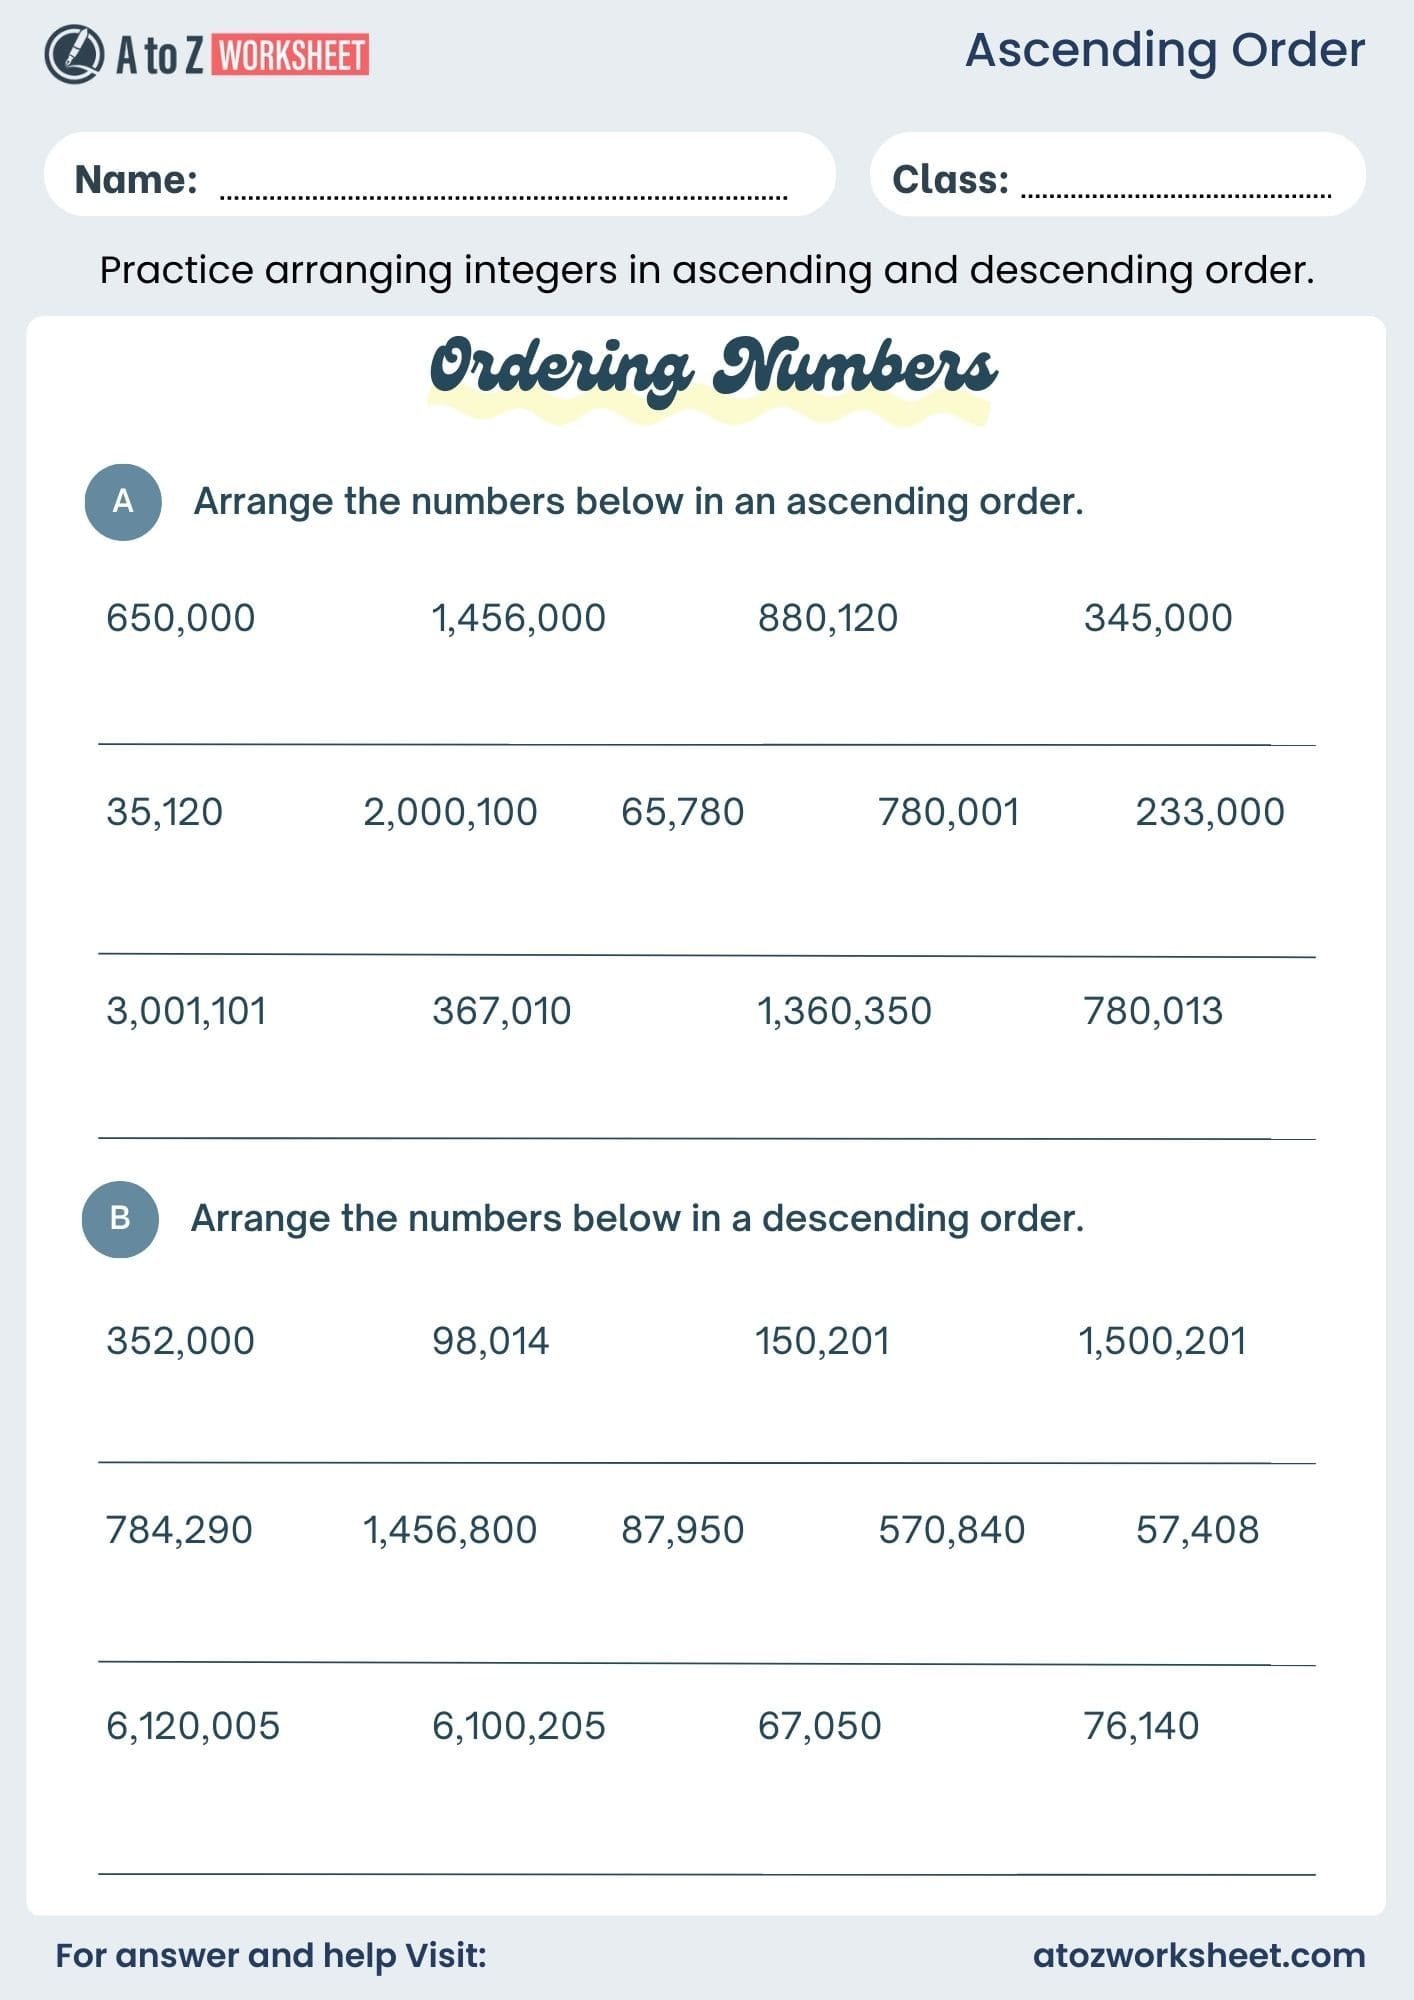
Task: Click the answer line below 352,000 row
Action: coord(706,1462)
